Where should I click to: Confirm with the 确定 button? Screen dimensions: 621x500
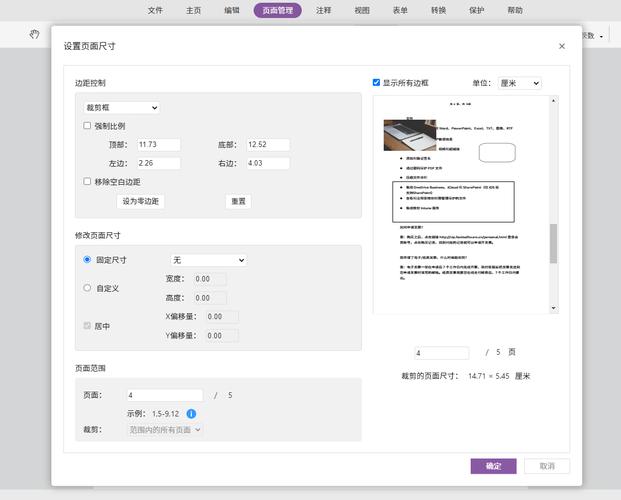click(493, 466)
